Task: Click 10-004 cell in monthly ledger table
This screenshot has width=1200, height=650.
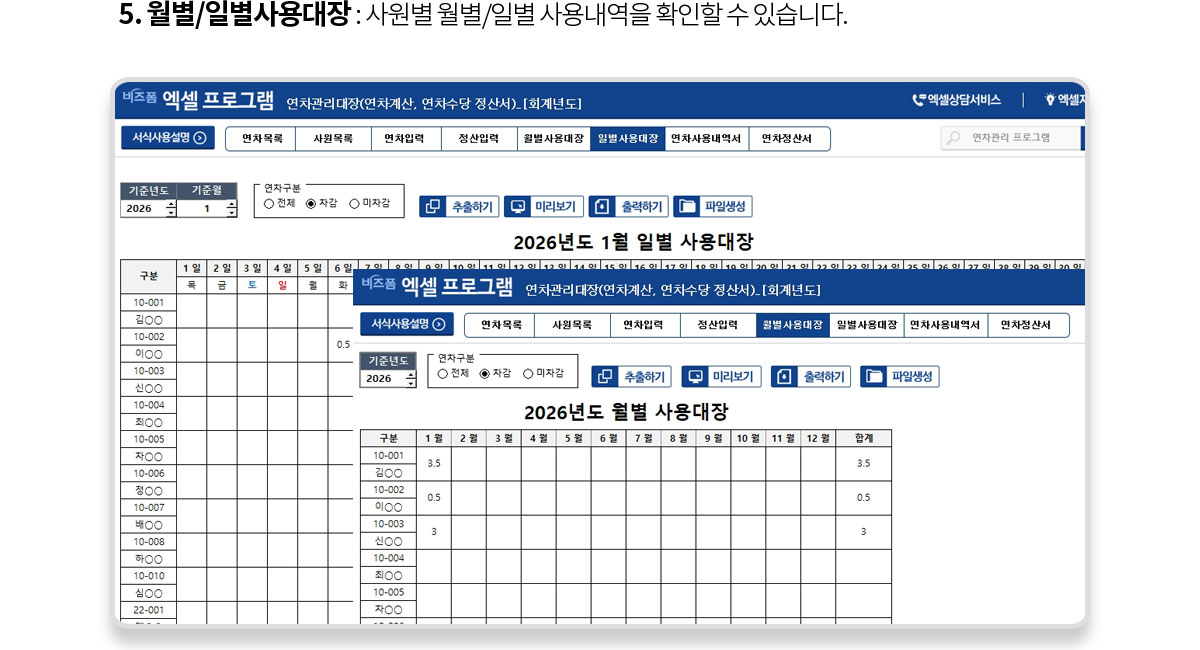Action: coord(388,558)
